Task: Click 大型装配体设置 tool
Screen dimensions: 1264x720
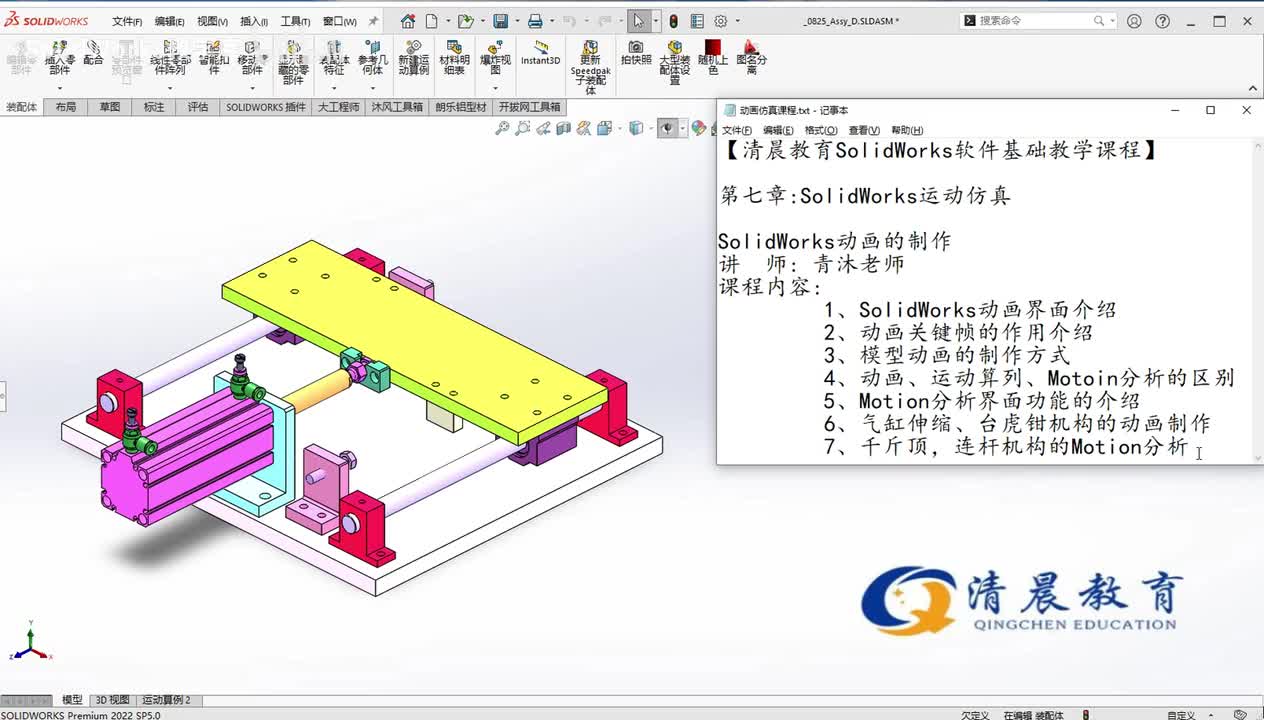Action: coord(675,62)
